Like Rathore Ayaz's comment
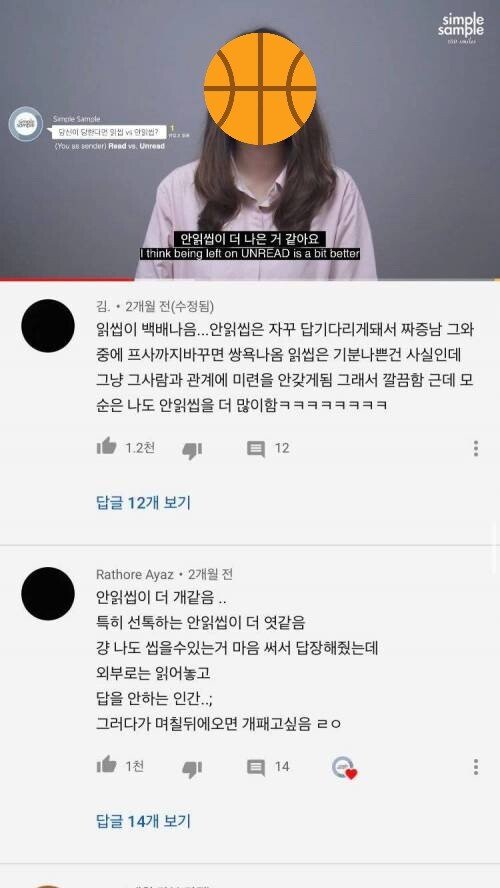This screenshot has height=888, width=500. (x=106, y=765)
